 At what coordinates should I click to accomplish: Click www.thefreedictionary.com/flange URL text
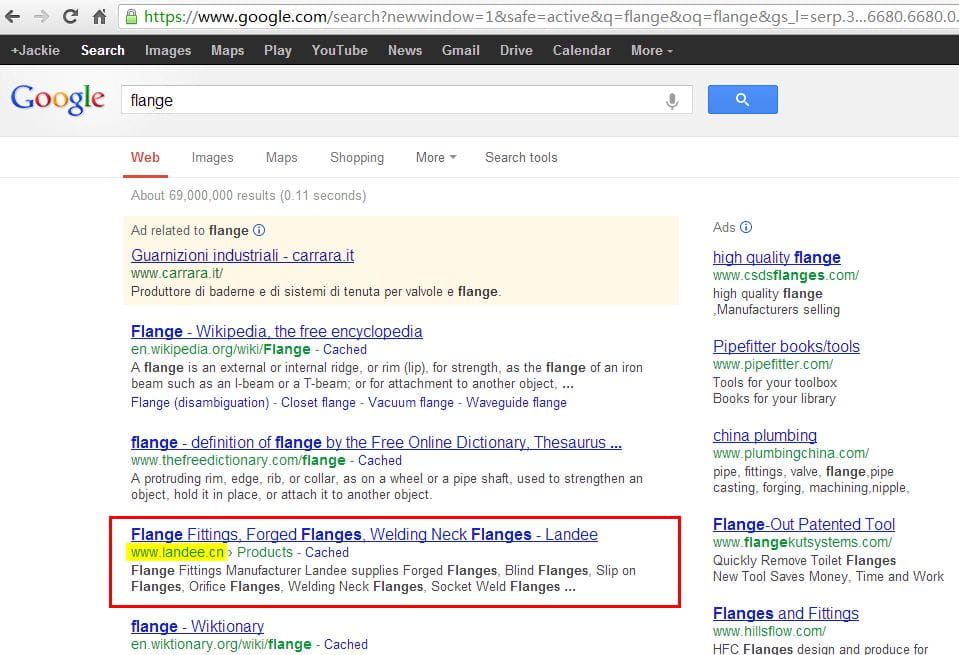pos(239,460)
